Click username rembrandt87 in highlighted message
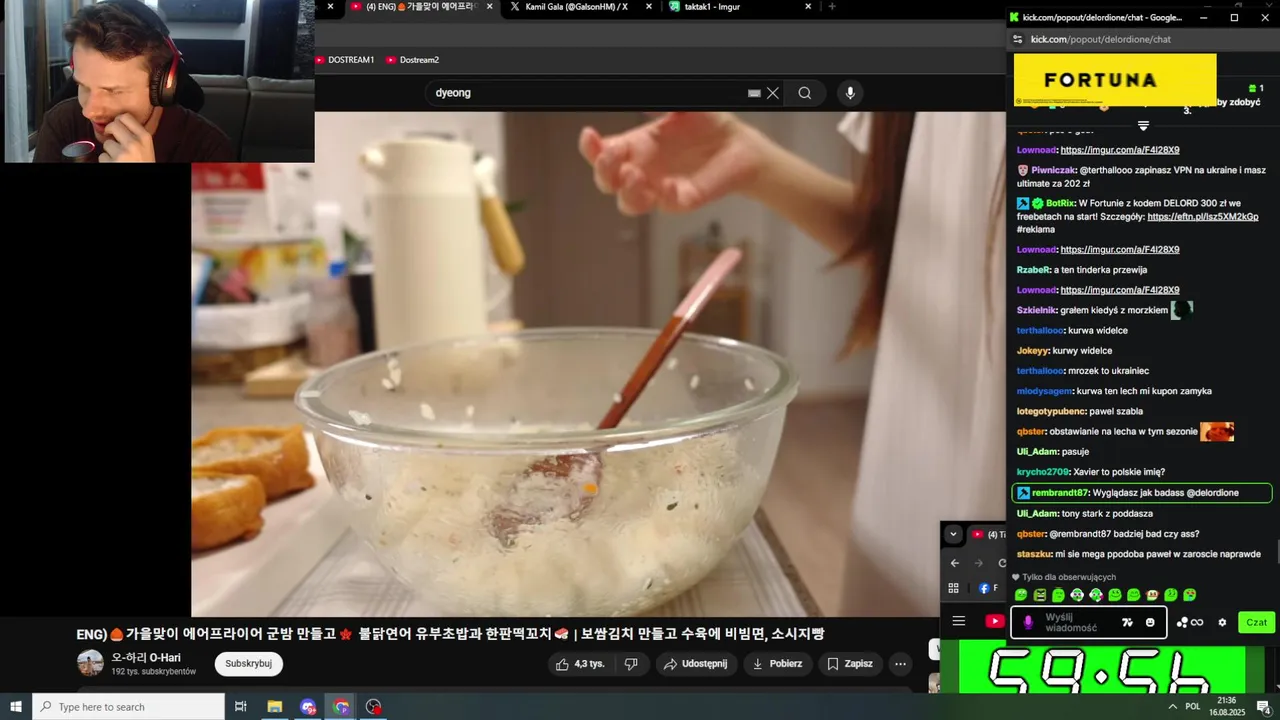The height and width of the screenshot is (720, 1280). (x=1060, y=493)
